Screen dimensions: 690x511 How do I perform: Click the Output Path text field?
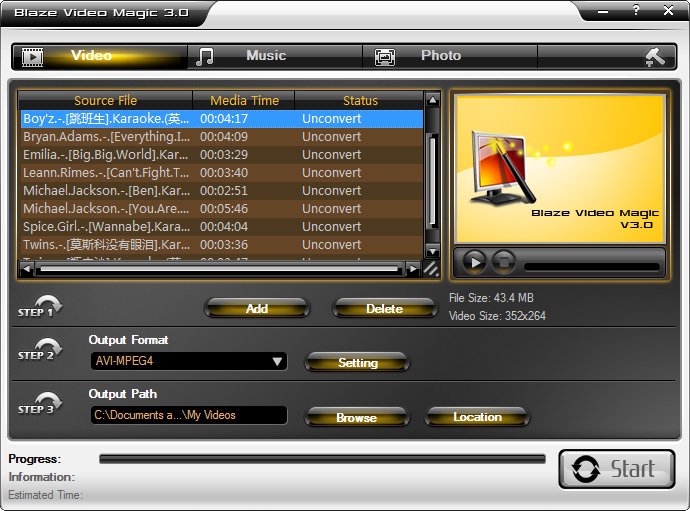tap(189, 415)
